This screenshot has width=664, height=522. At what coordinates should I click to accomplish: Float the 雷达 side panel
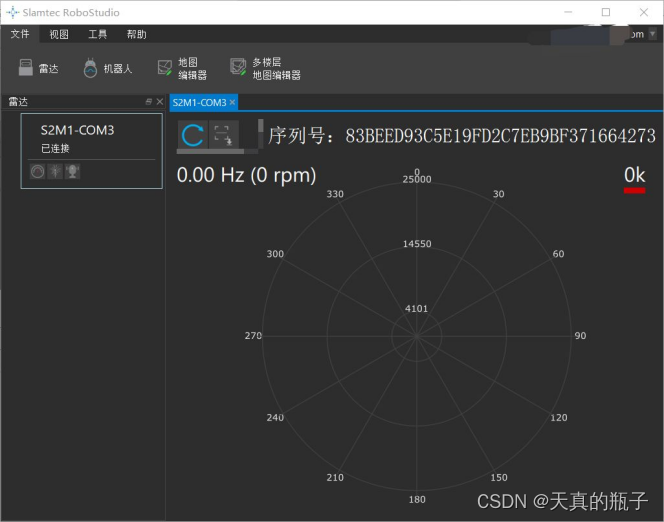pyautogui.click(x=148, y=102)
